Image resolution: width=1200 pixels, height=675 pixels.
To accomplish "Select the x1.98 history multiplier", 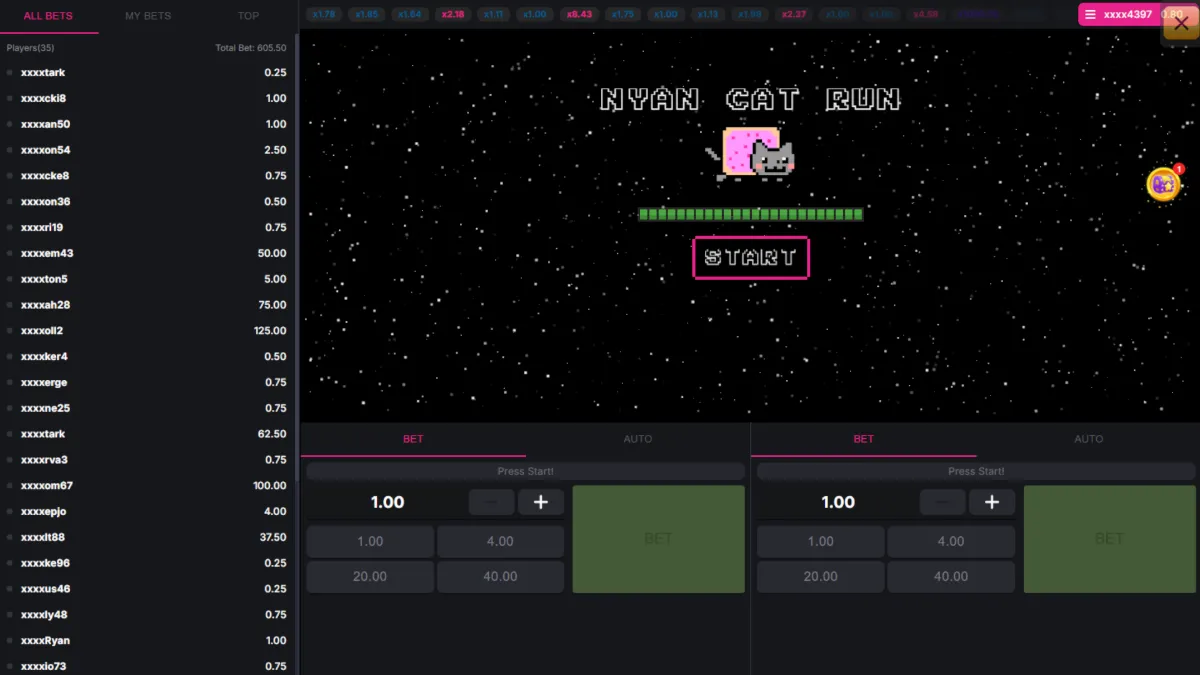I will click(750, 15).
